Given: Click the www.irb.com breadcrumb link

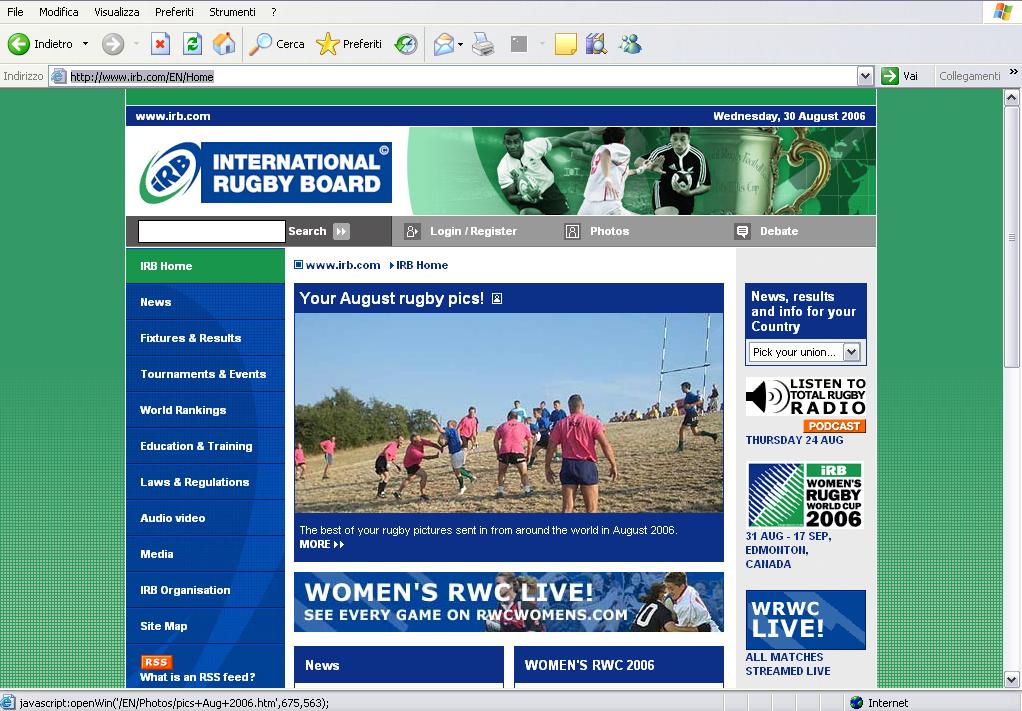Looking at the screenshot, I should 343,265.
